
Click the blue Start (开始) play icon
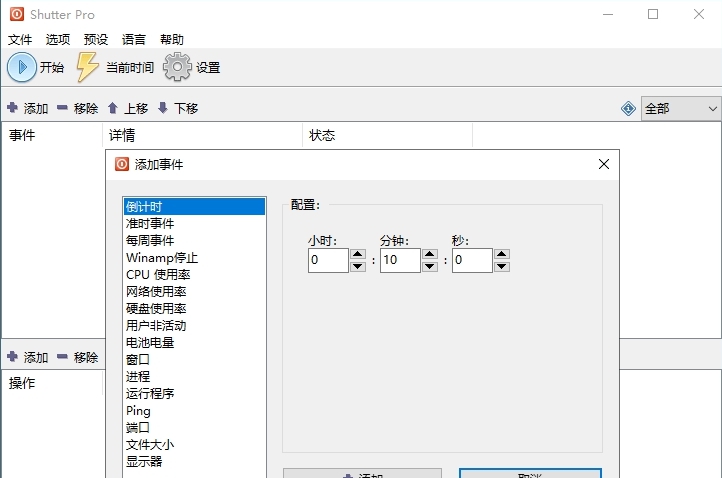[x=21, y=67]
